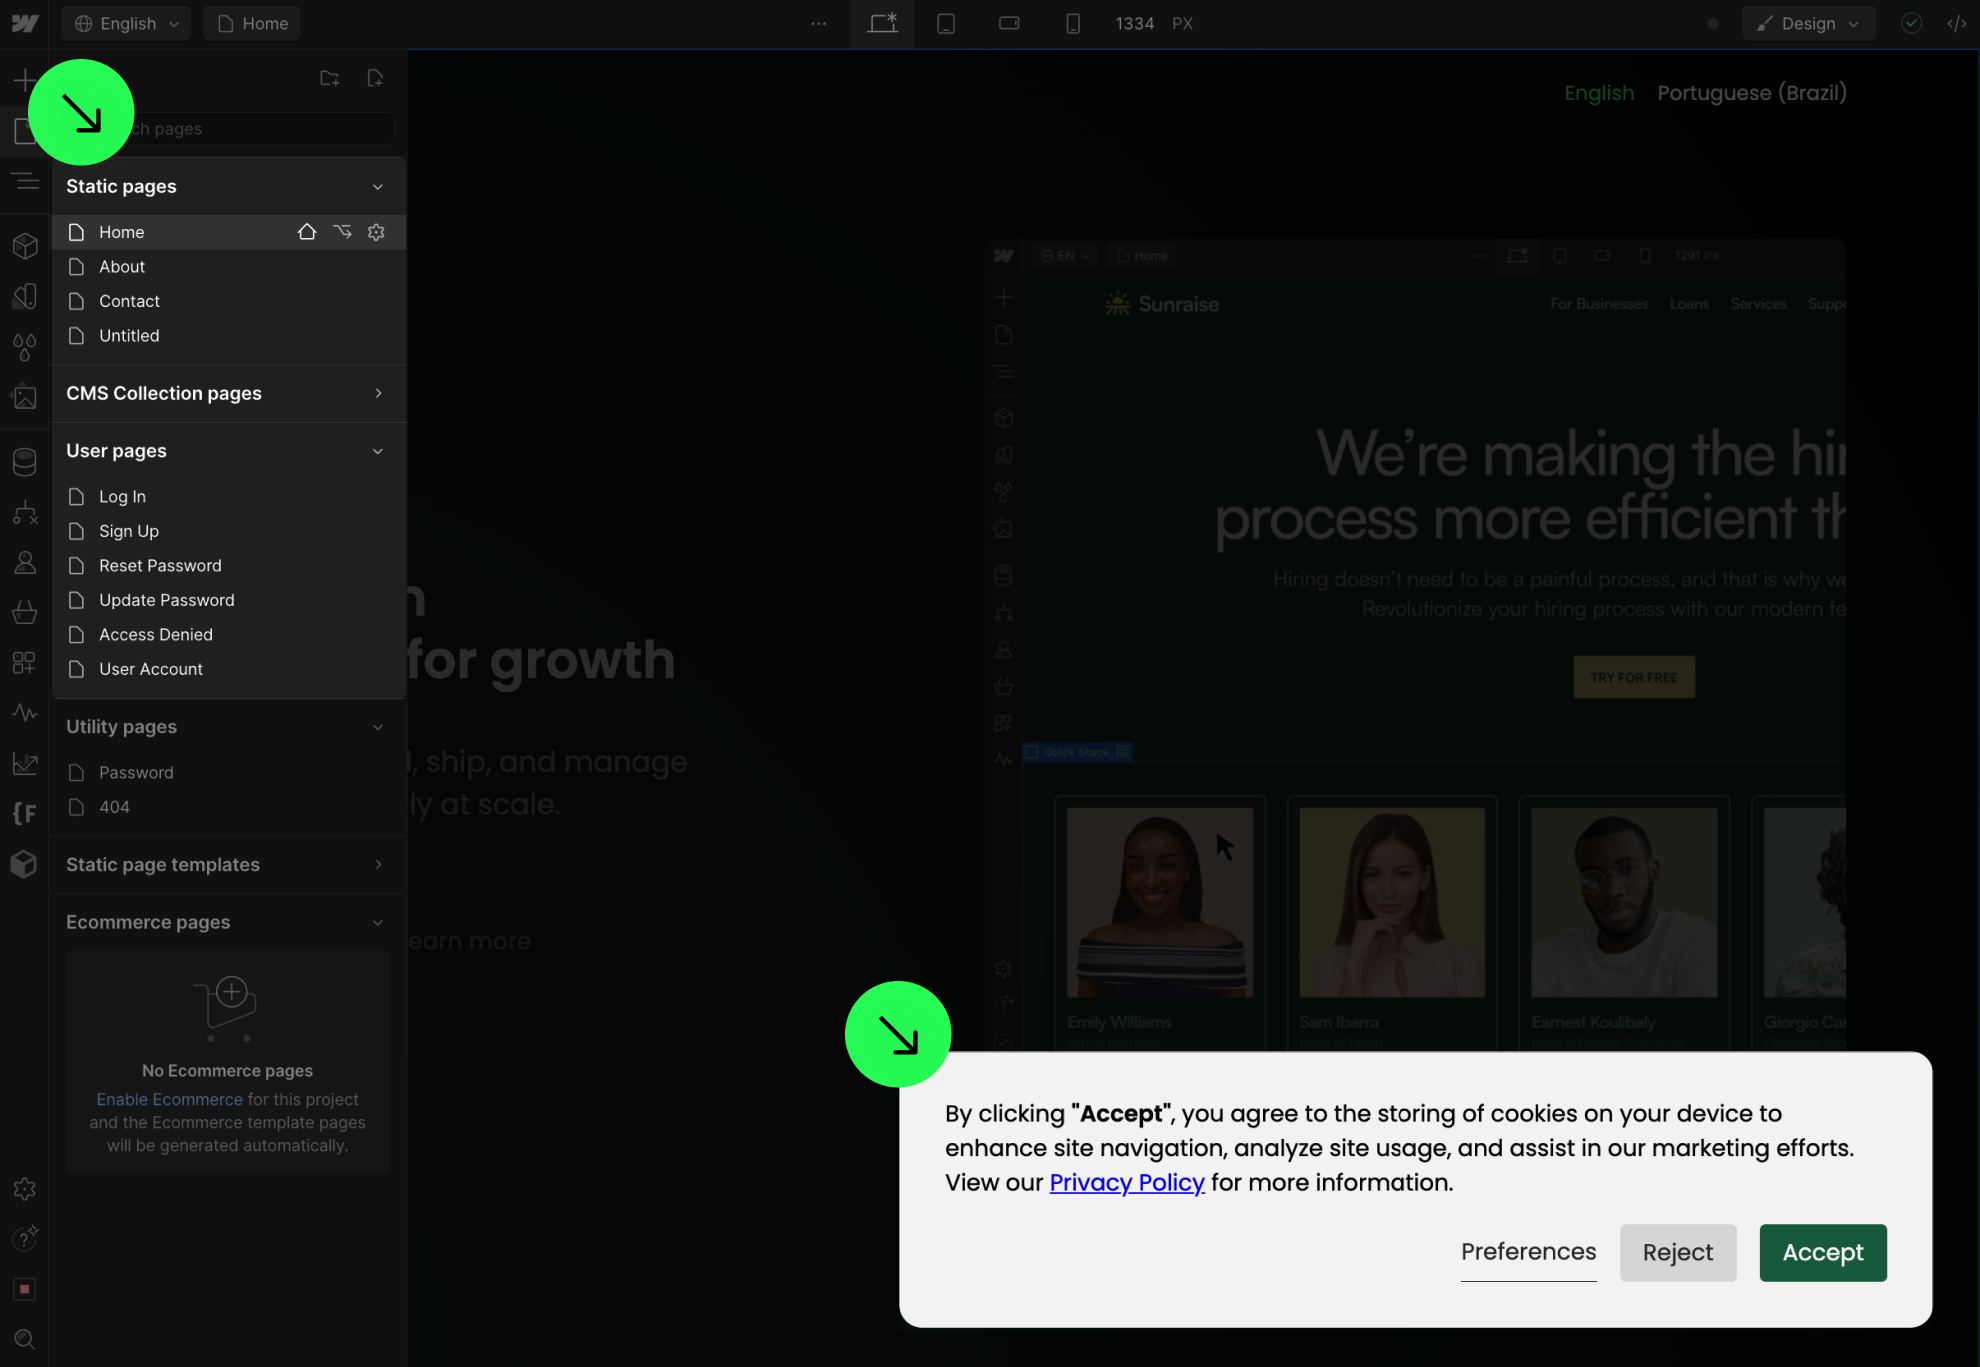The height and width of the screenshot is (1367, 1980).
Task: Open the Privacy Policy link
Action: (x=1127, y=1182)
